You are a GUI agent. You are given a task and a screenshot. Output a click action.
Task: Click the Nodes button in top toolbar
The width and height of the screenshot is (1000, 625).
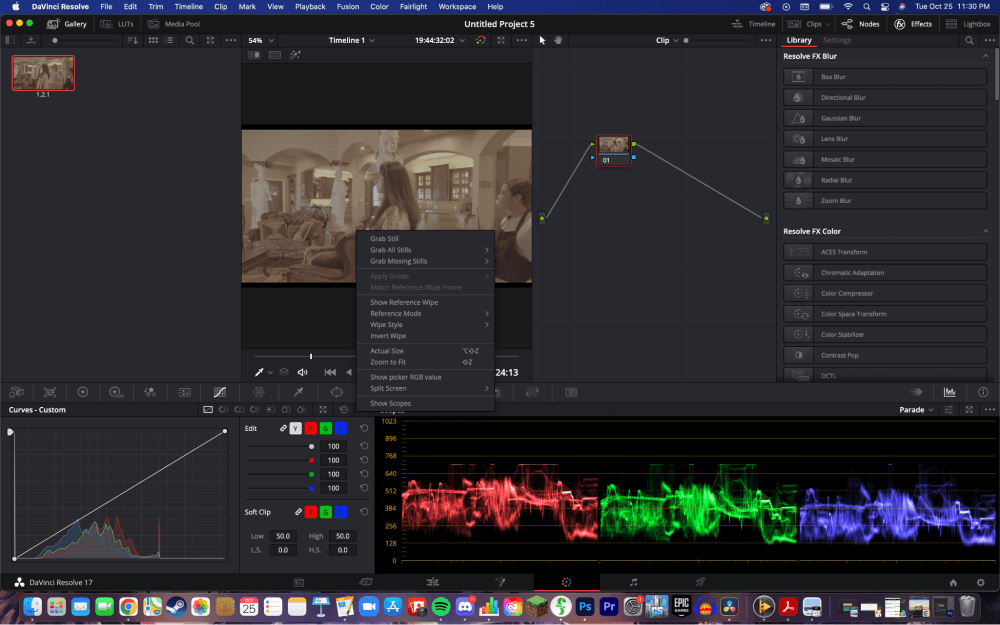click(860, 24)
